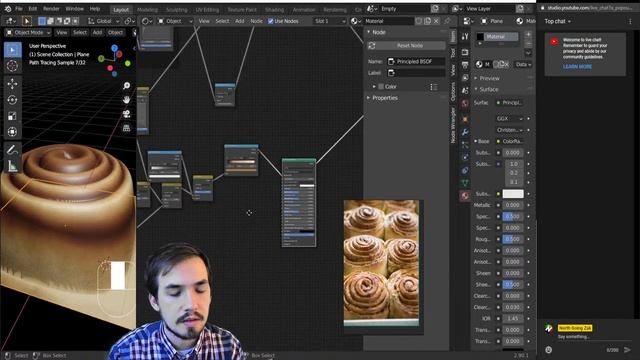
Task: Expand the Preview panel
Action: [489, 78]
